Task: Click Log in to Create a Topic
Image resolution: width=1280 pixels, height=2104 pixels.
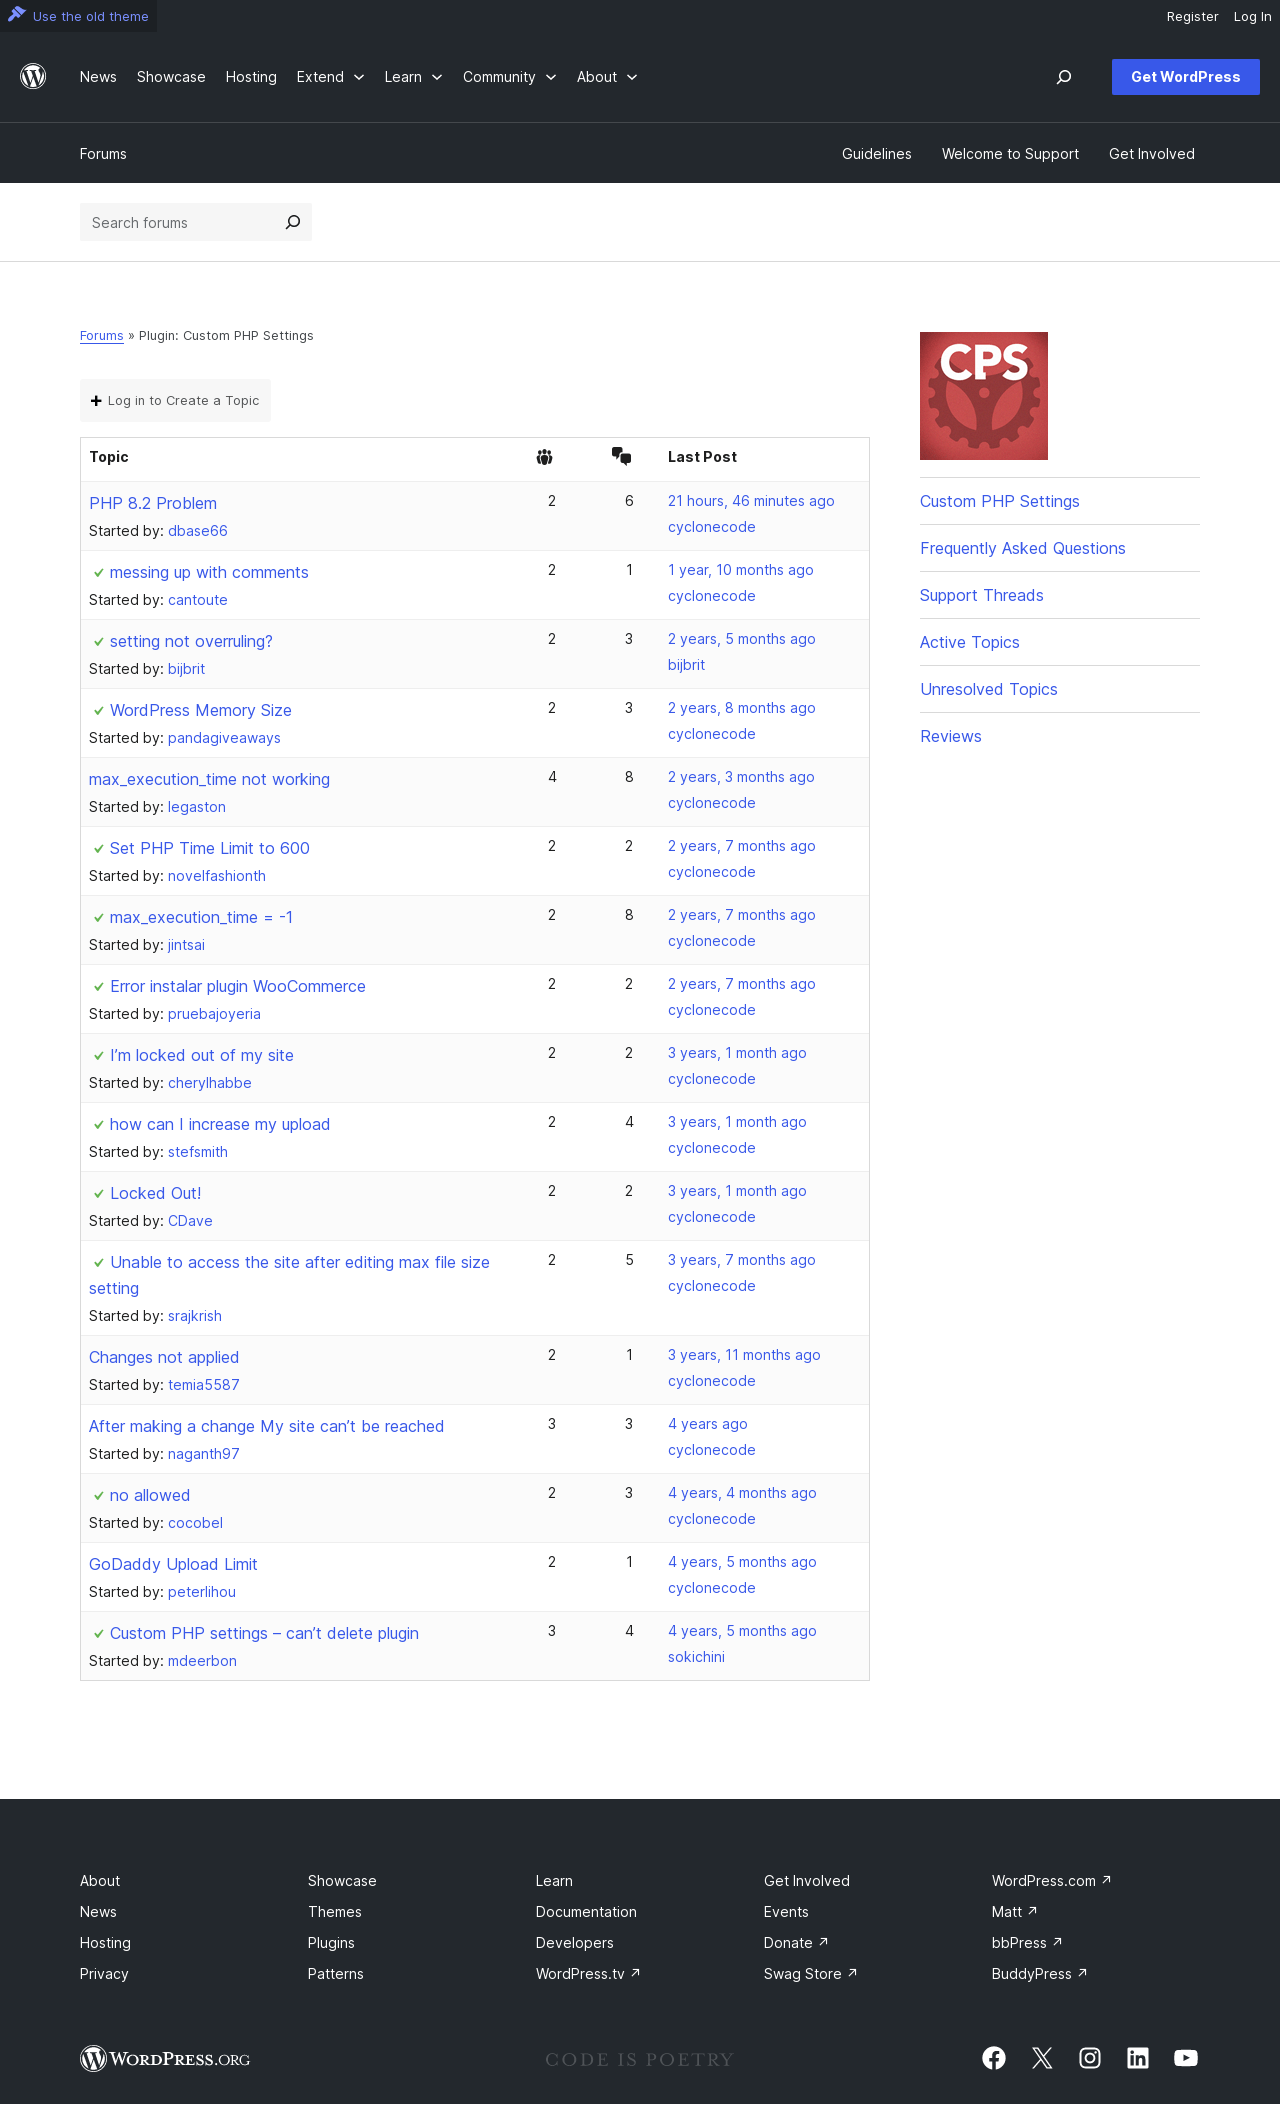Action: click(175, 401)
